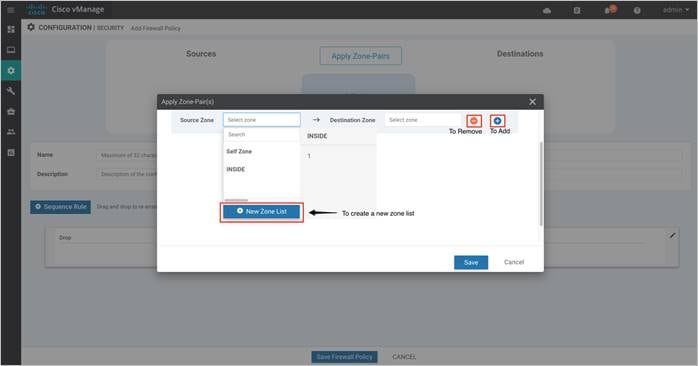Click CANCEL at the page bottom

tap(404, 357)
